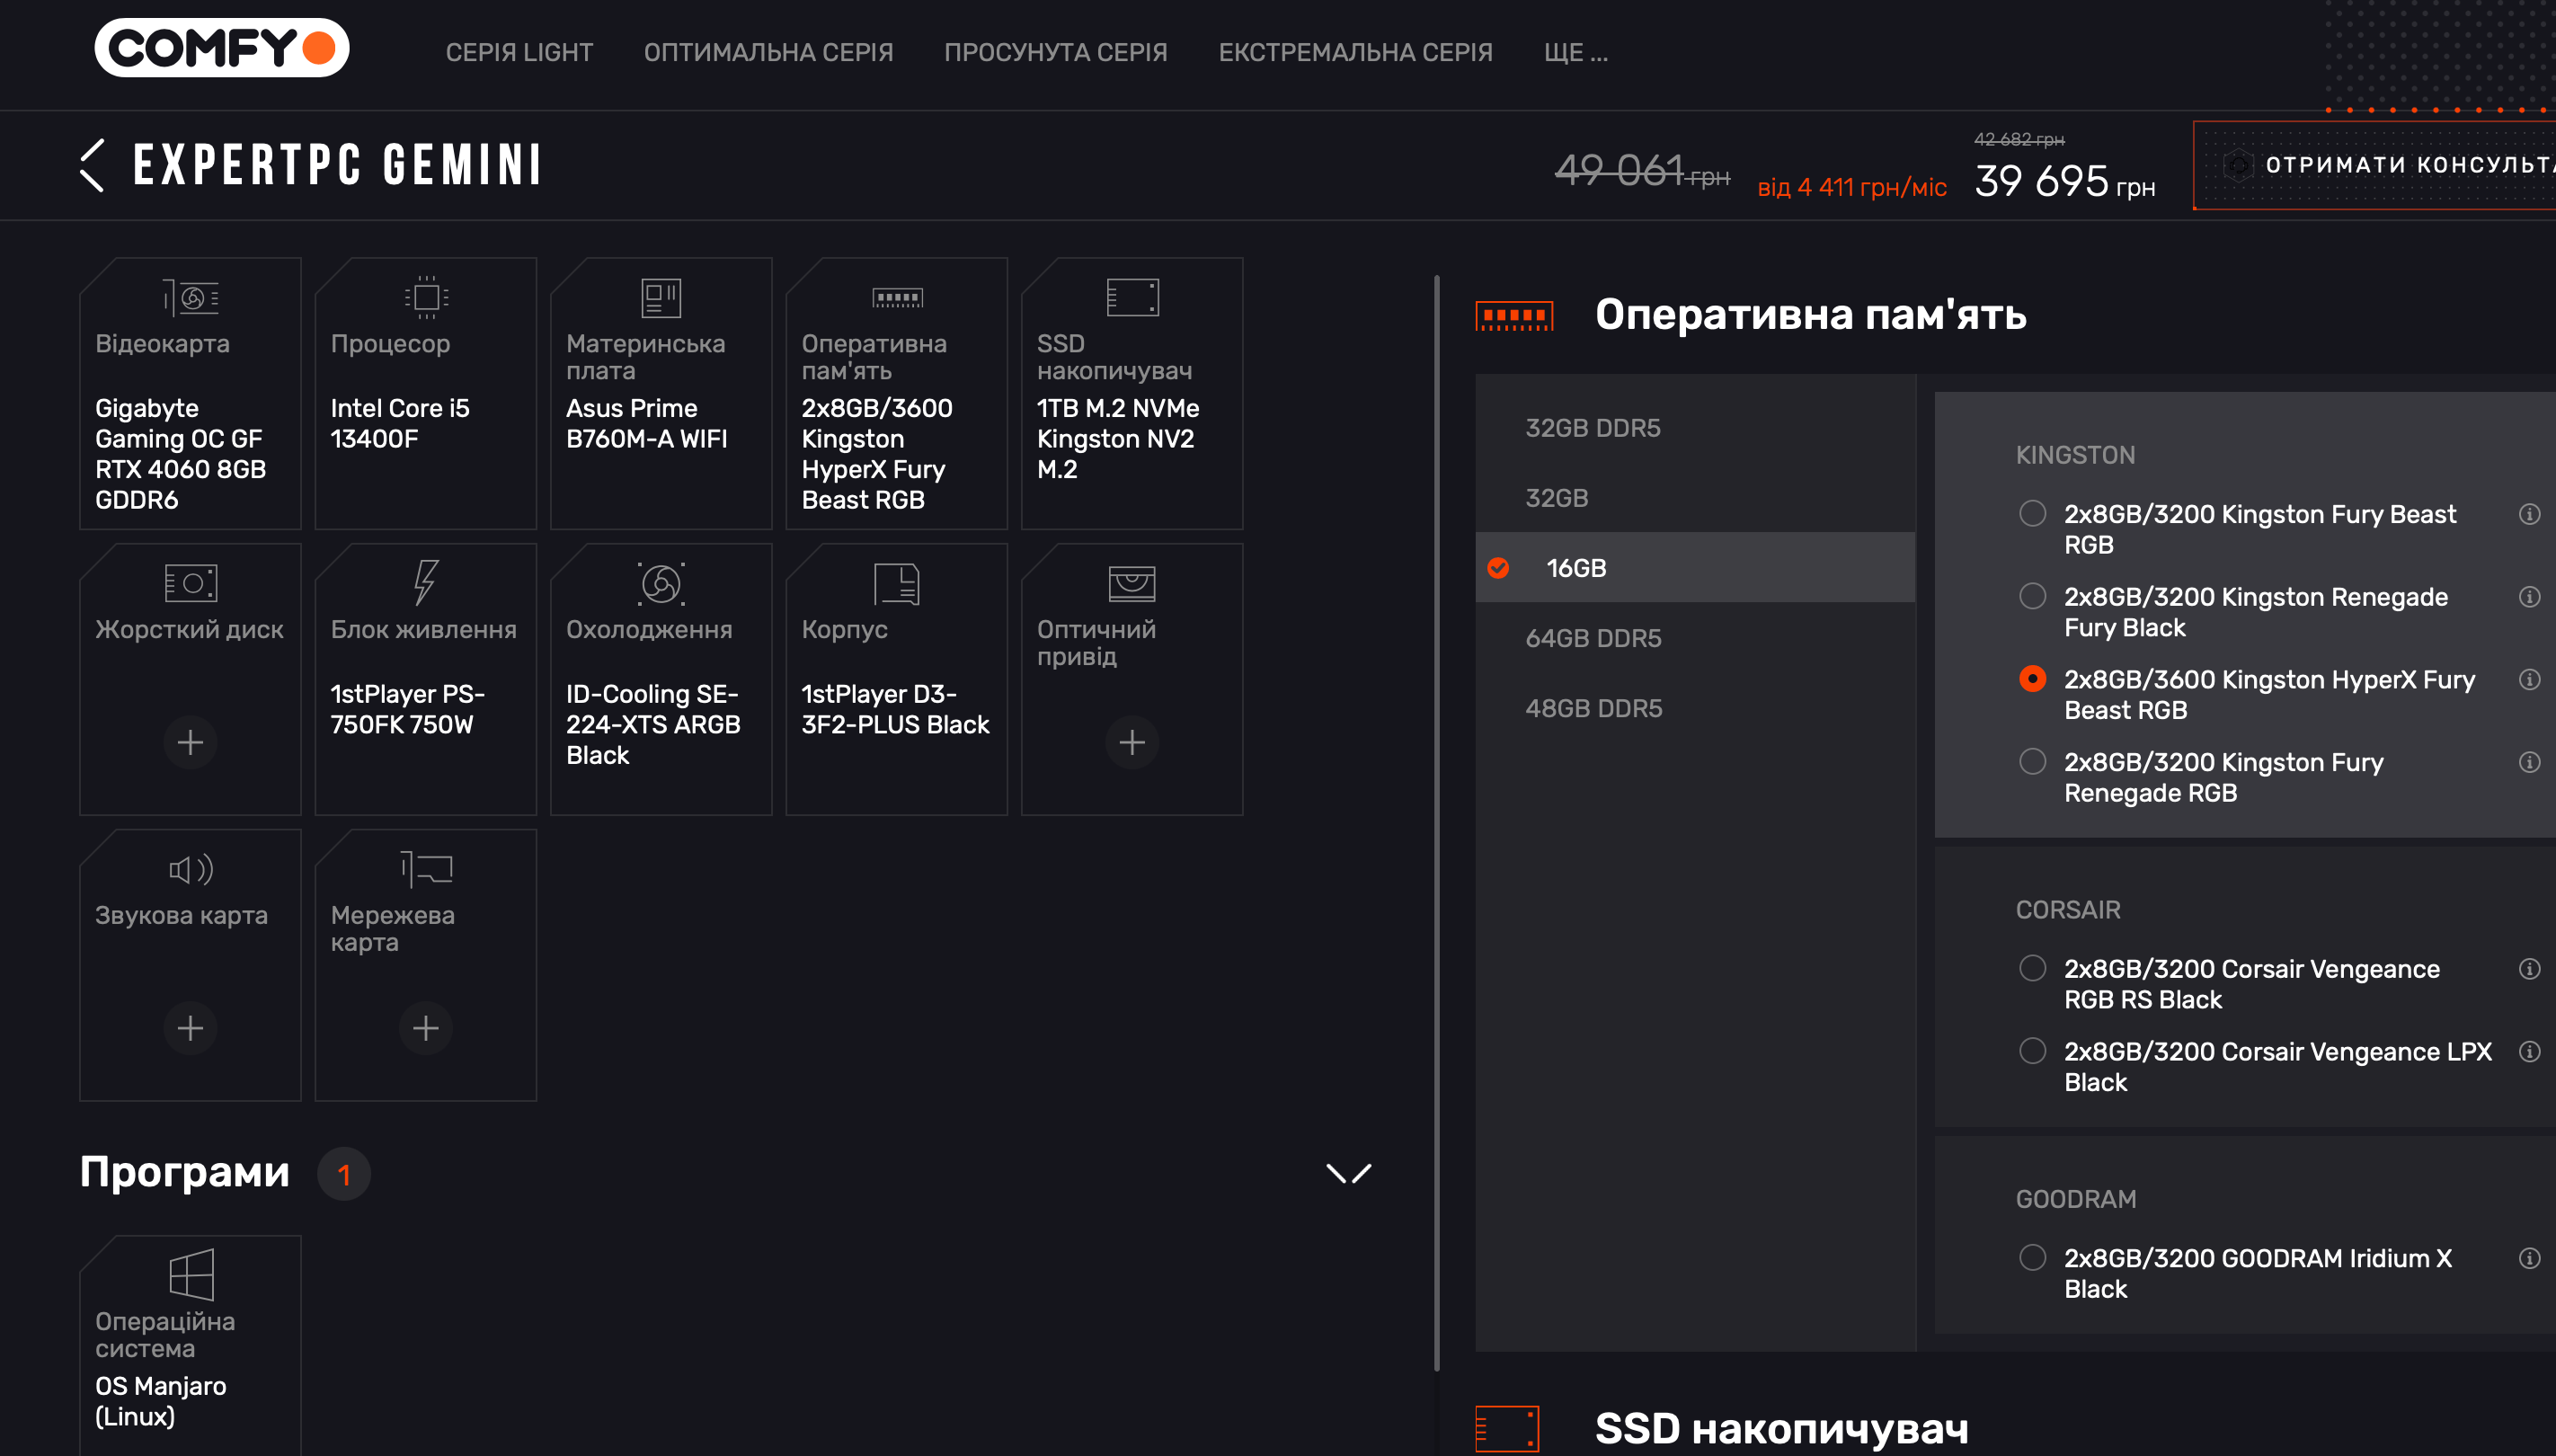The width and height of the screenshot is (2556, 1456).
Task: Open the 1stPlayer PS-750FK 750W power supply card
Action: (426, 679)
